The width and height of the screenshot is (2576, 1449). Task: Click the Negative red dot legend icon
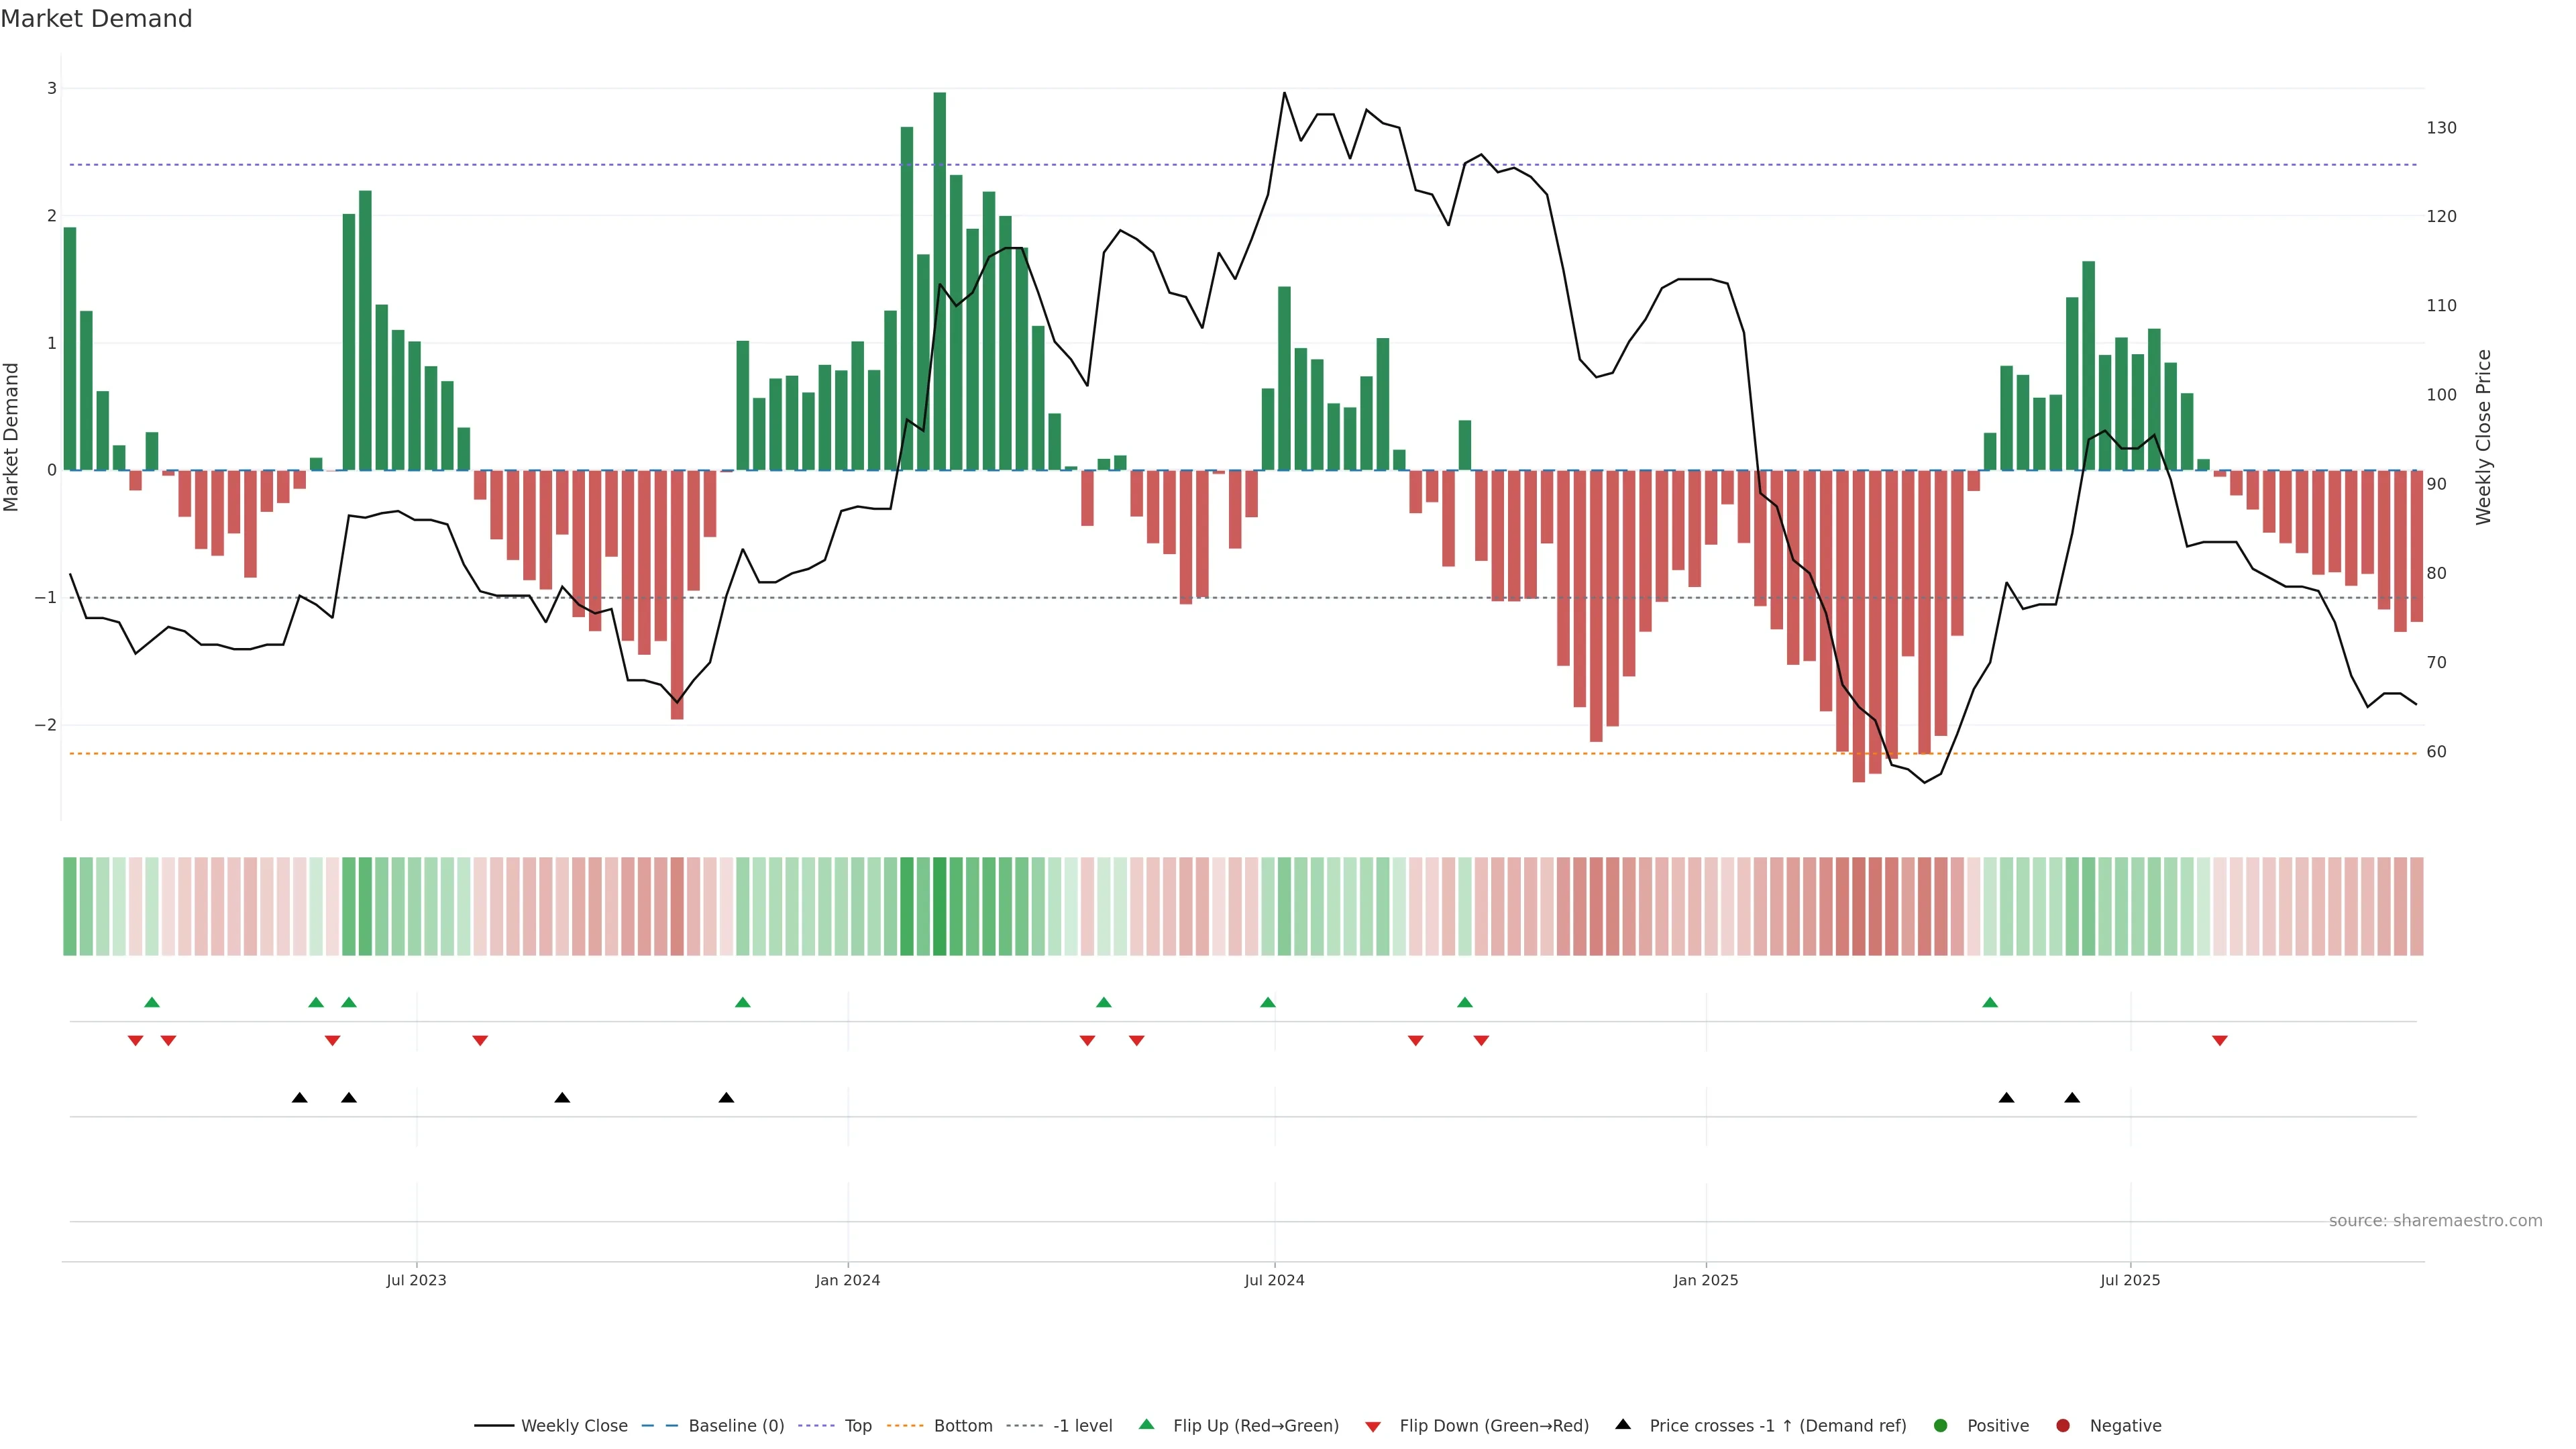point(2063,1425)
